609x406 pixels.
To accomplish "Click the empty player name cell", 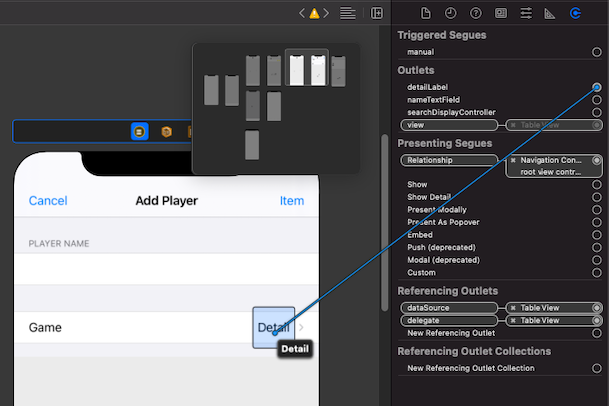I will 167,269.
